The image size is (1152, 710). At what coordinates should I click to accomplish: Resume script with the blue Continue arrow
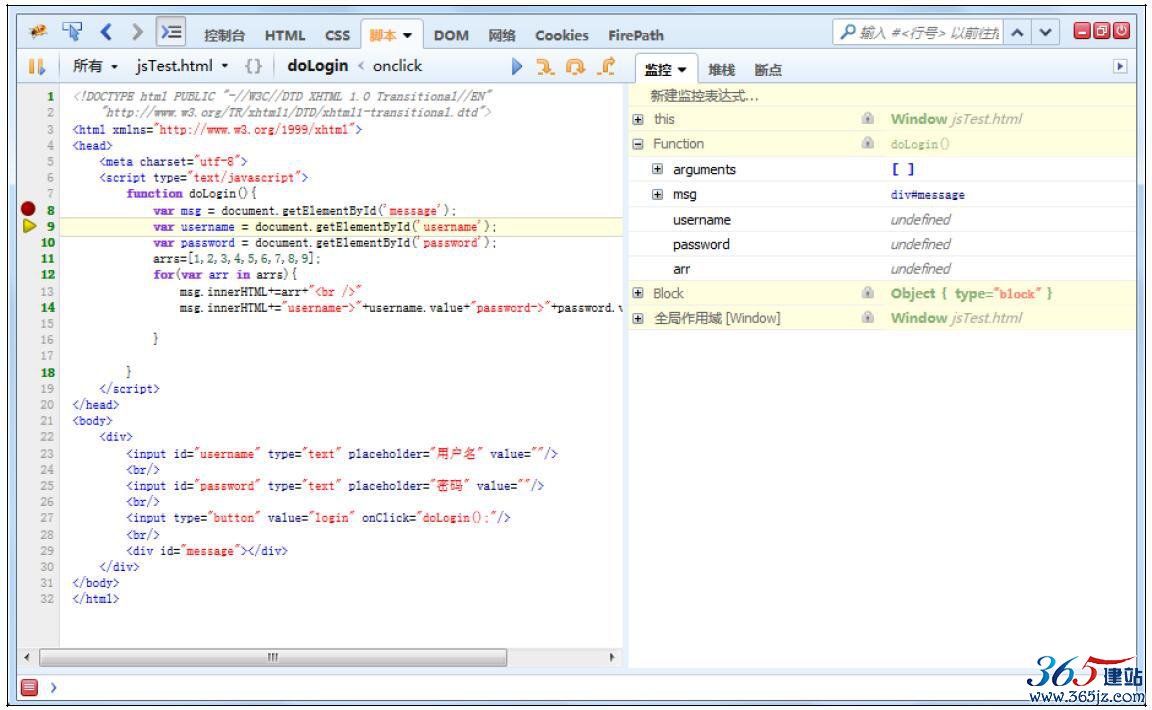pos(516,67)
